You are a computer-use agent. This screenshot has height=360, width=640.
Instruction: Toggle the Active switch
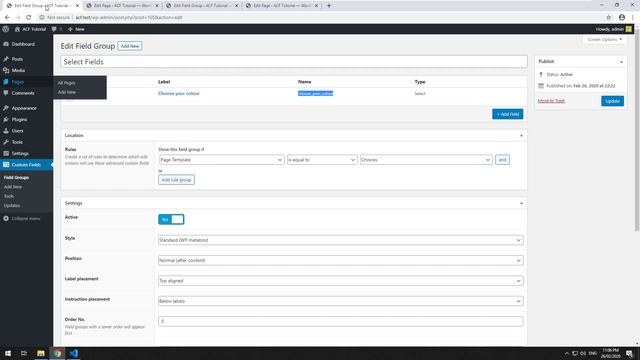pos(171,220)
